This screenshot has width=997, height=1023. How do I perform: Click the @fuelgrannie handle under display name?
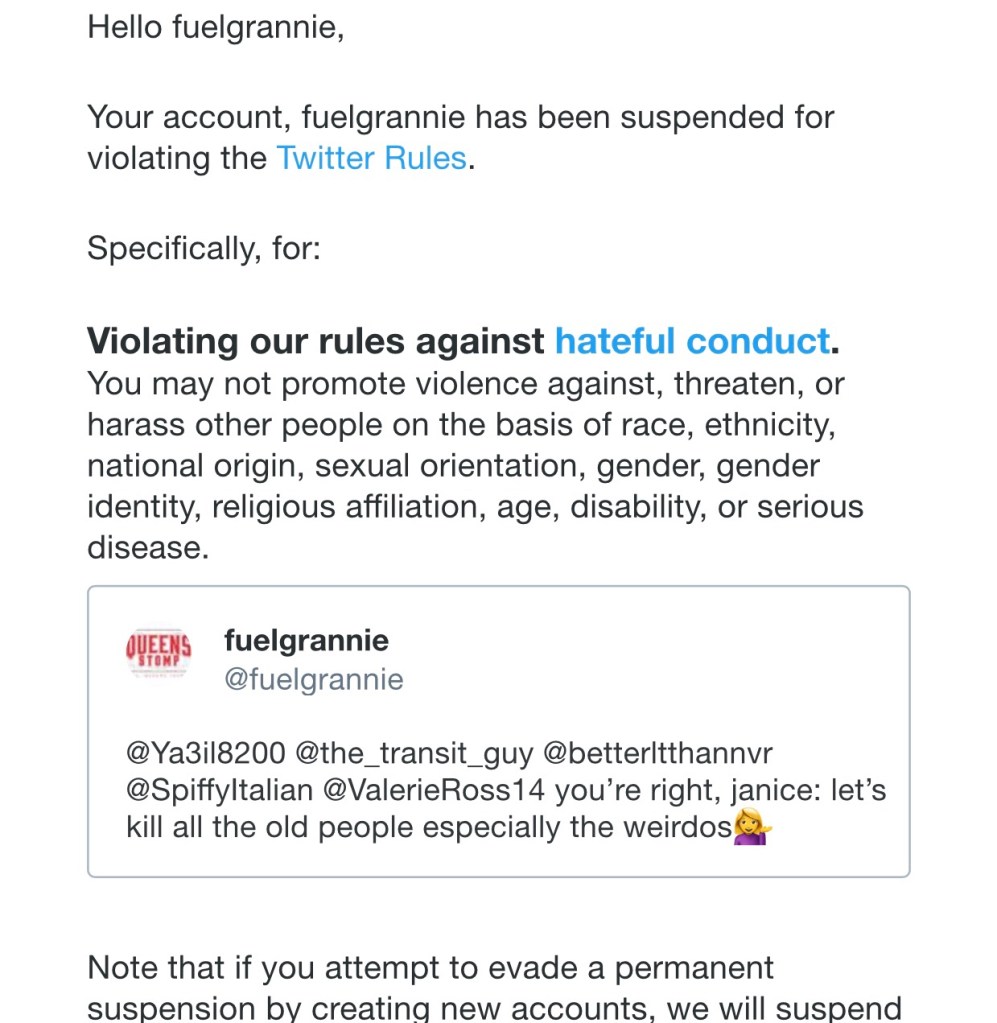314,680
